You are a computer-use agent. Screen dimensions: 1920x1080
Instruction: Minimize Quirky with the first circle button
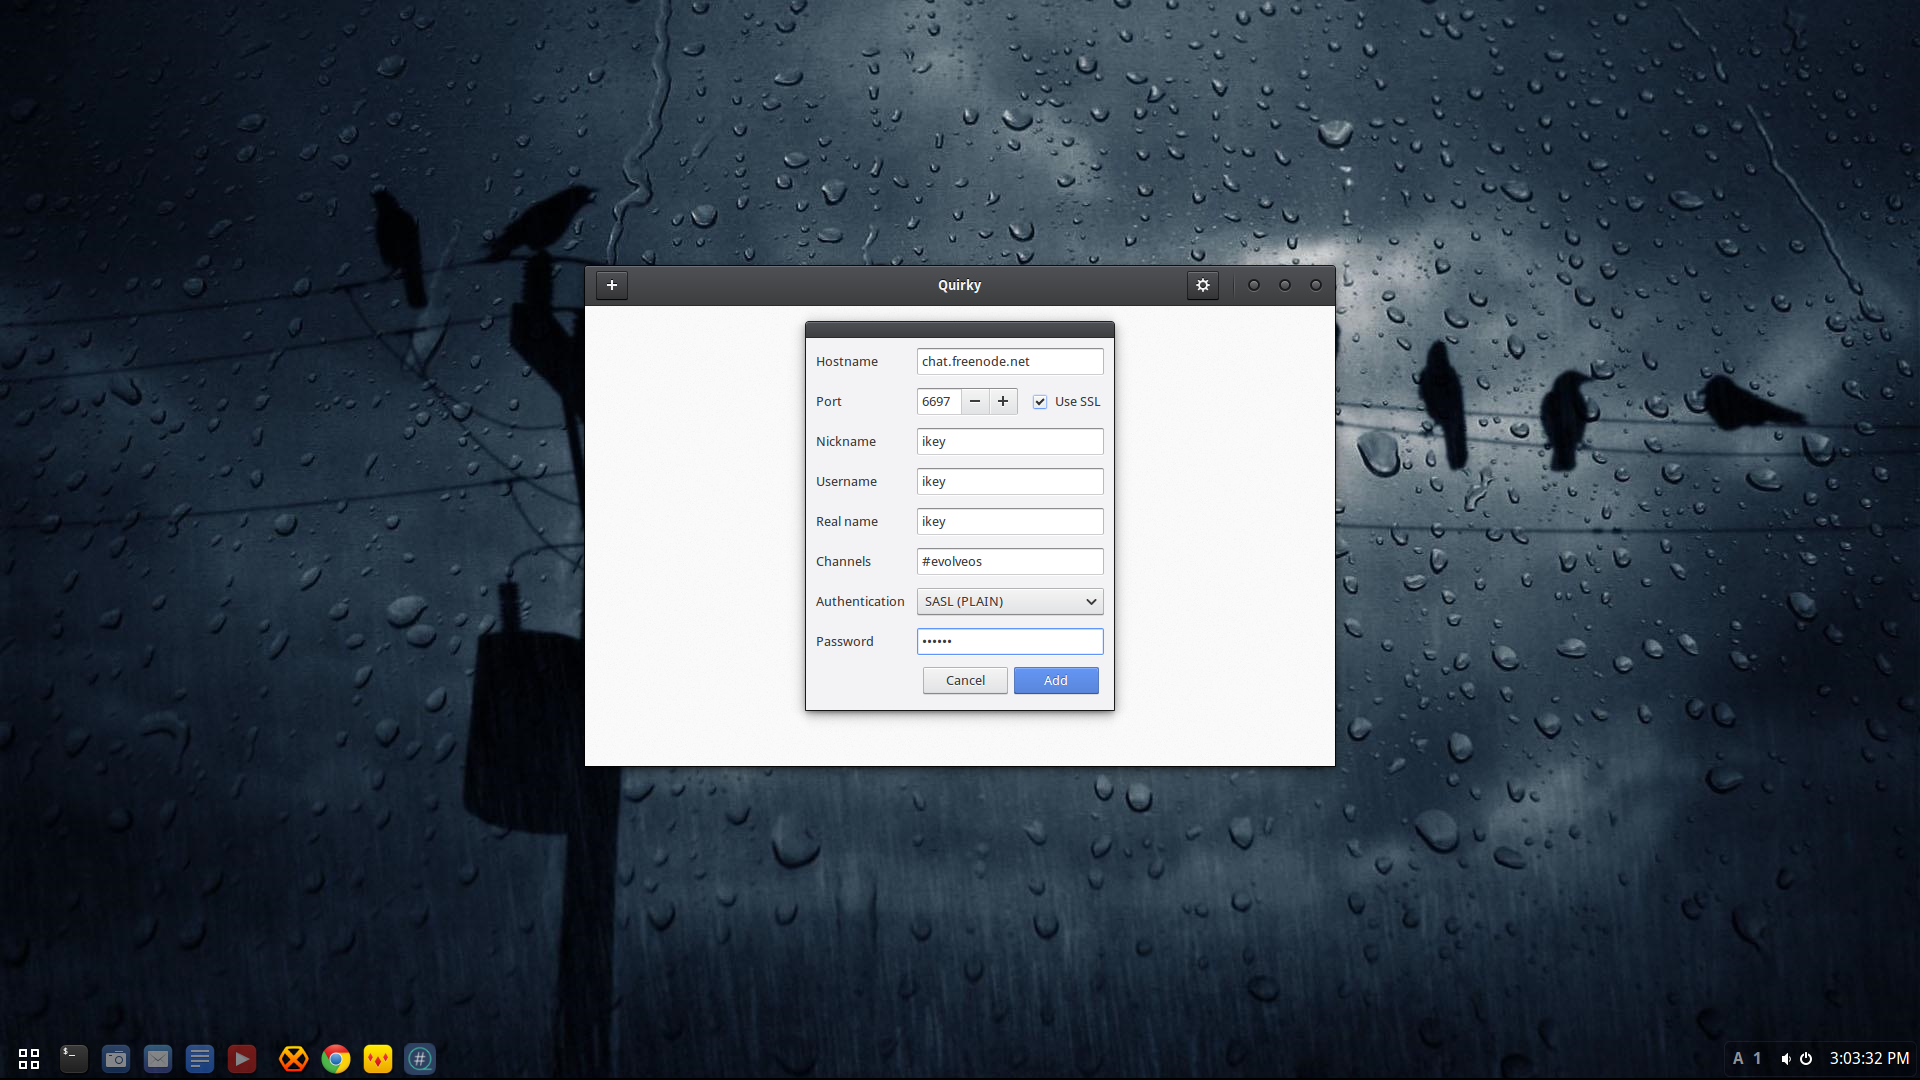coord(1254,285)
